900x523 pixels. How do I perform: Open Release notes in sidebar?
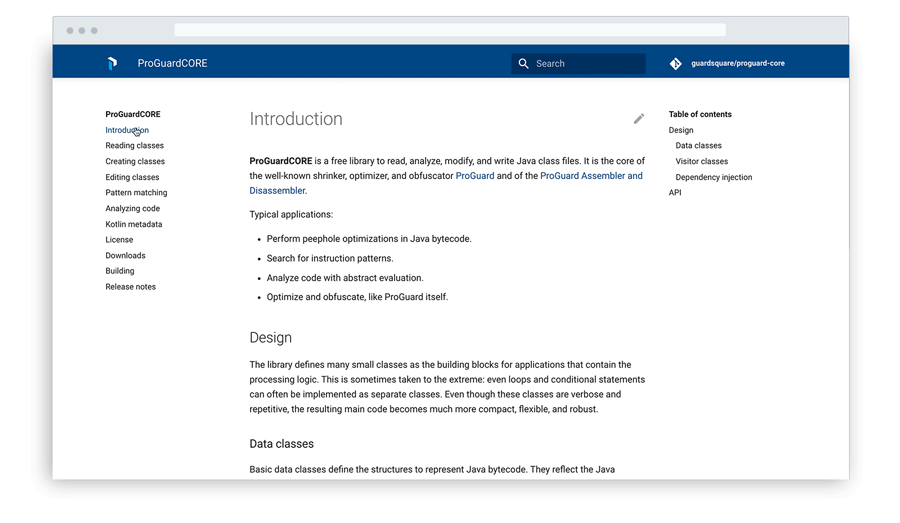click(130, 287)
